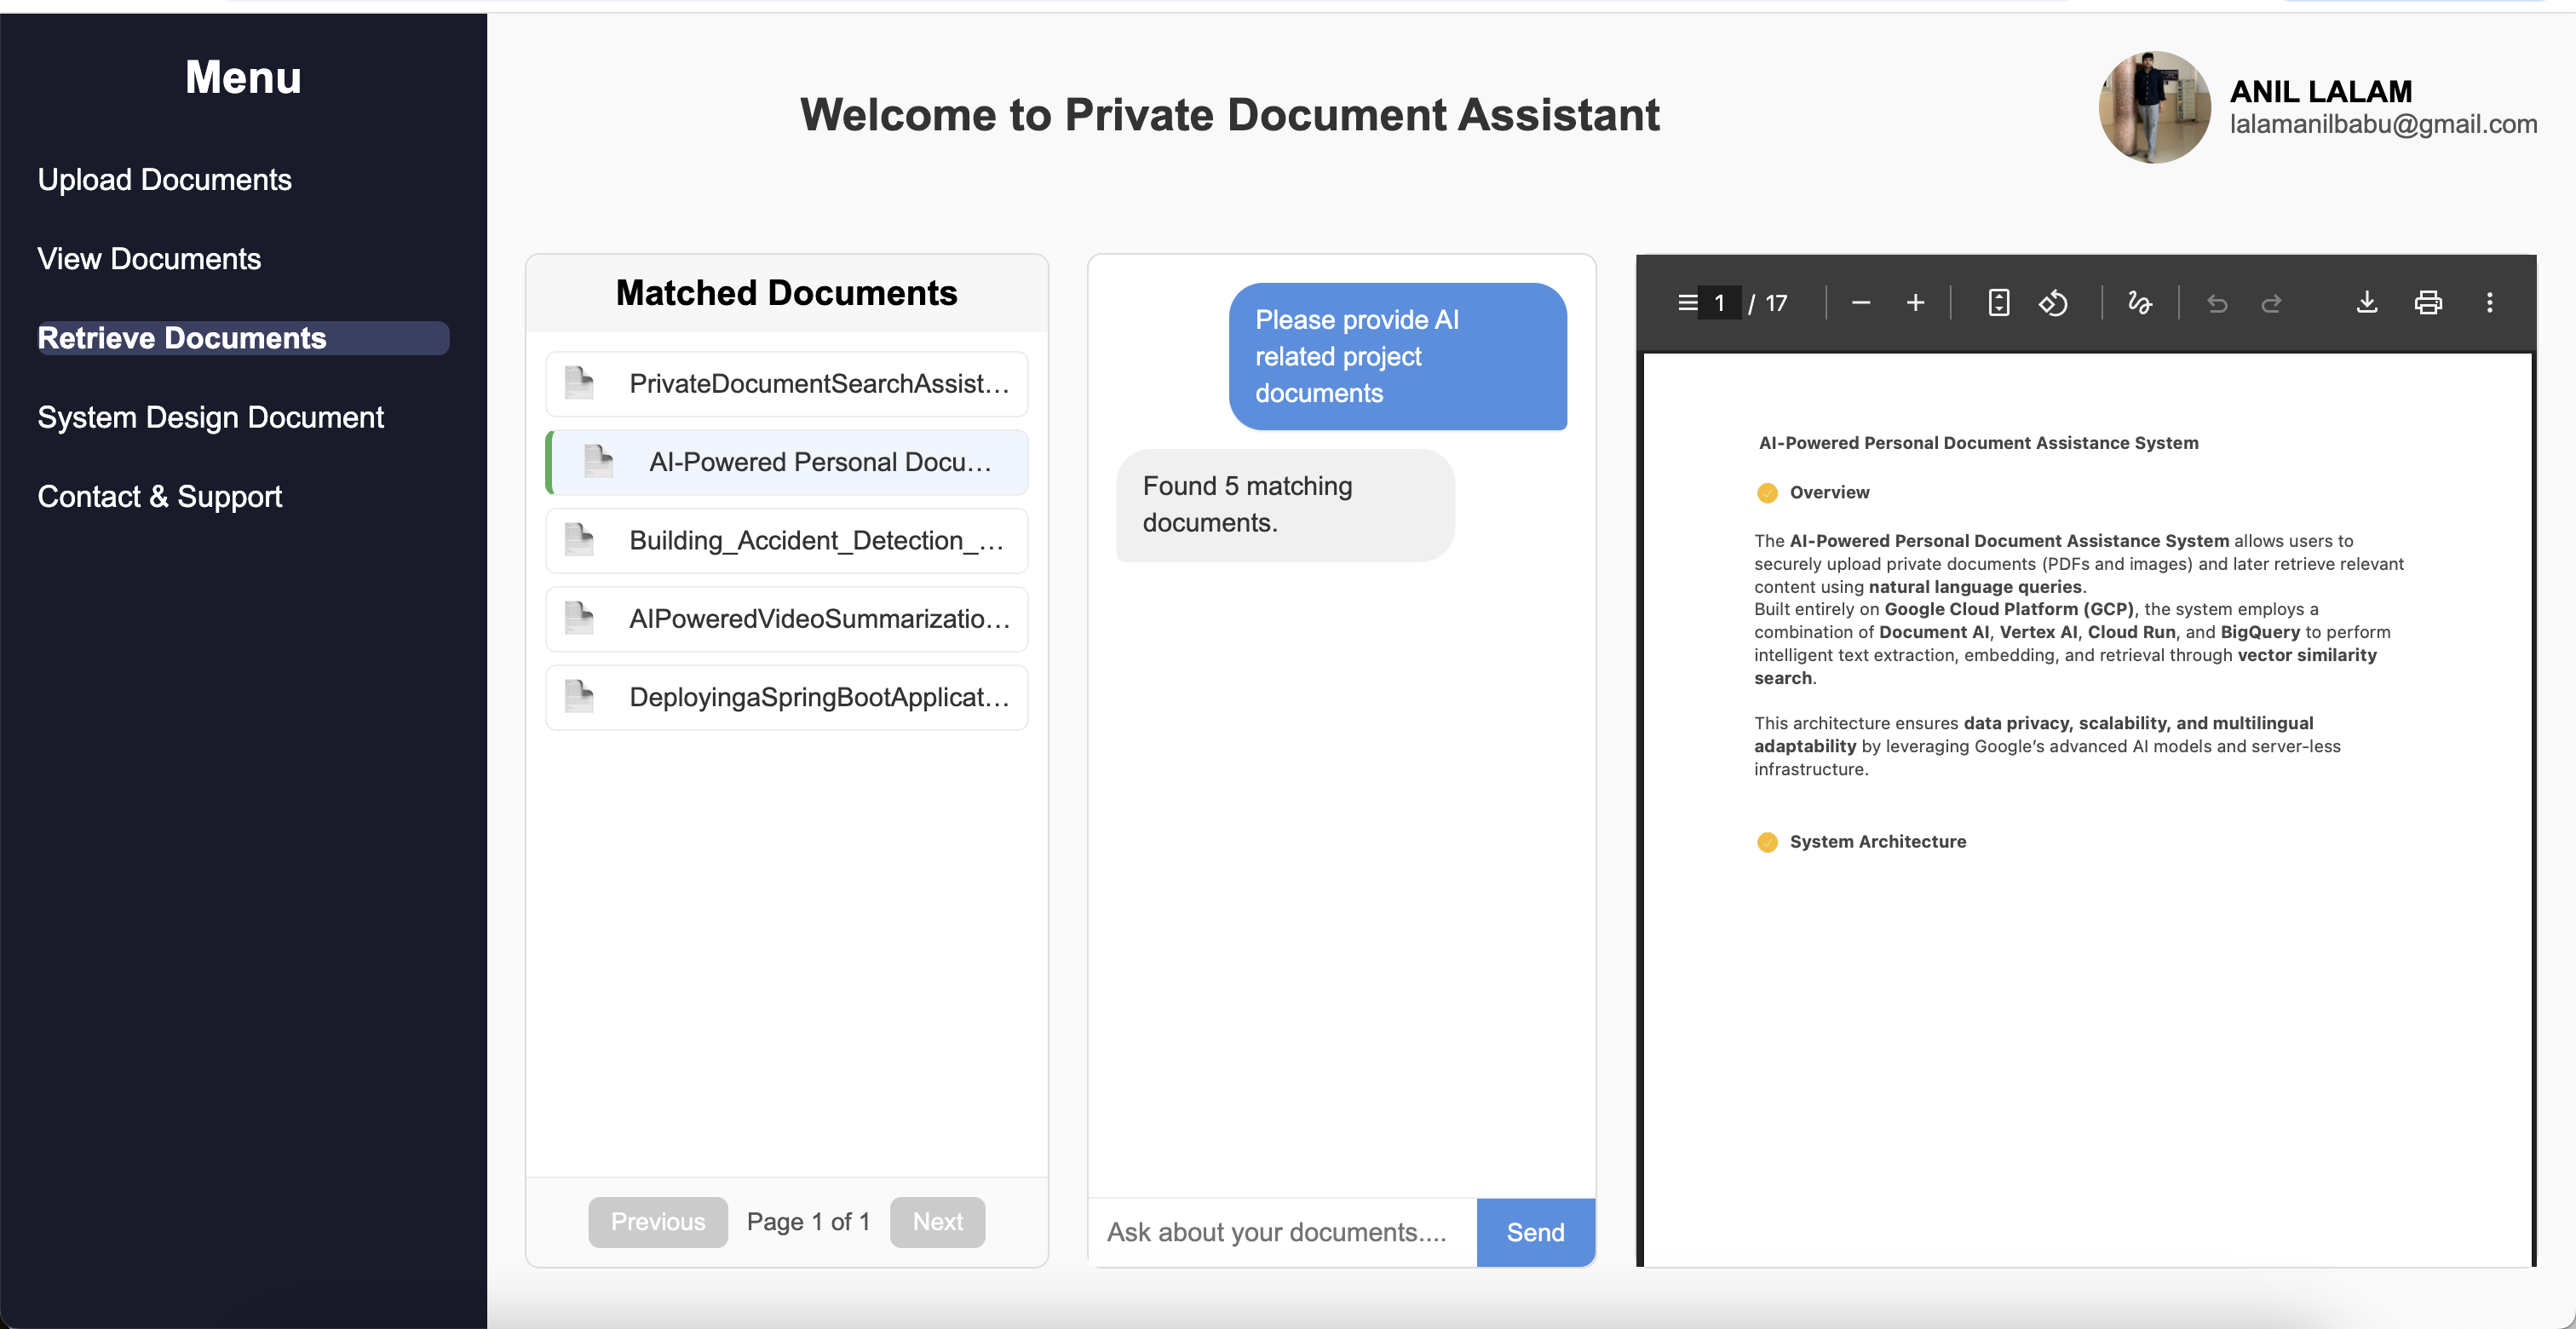Click the undo arrow in PDF toolbar
The height and width of the screenshot is (1329, 2576).
coord(2217,302)
